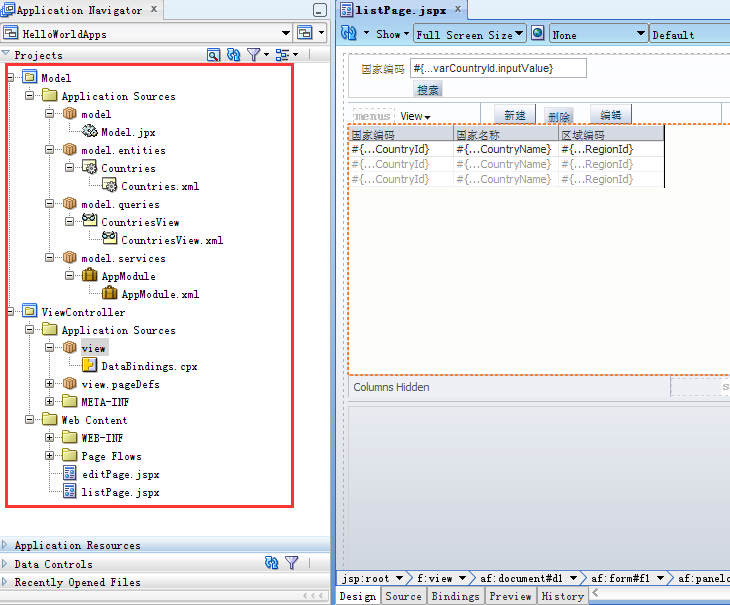
Task: Switch to the Source tab
Action: point(403,596)
